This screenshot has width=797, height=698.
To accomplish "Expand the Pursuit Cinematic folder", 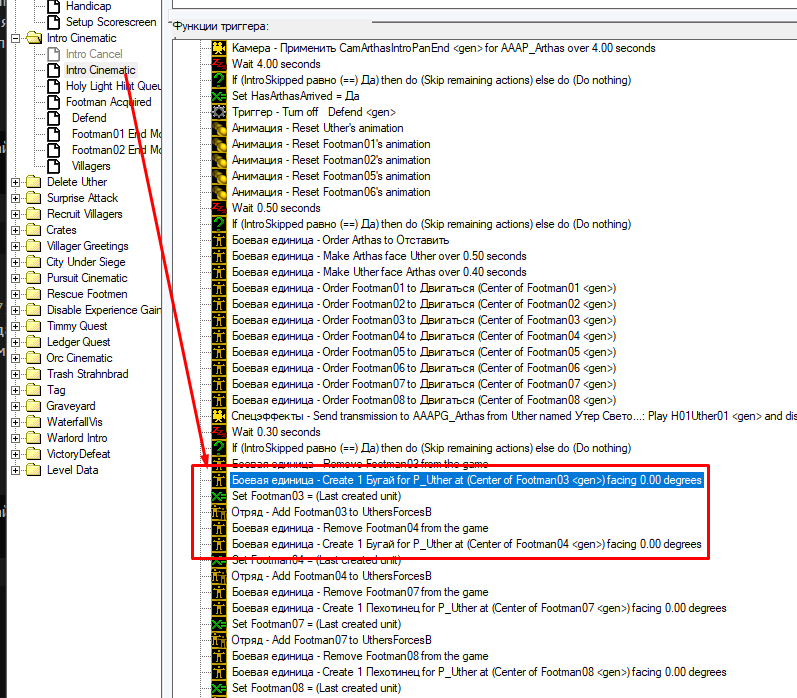I will click(16, 278).
